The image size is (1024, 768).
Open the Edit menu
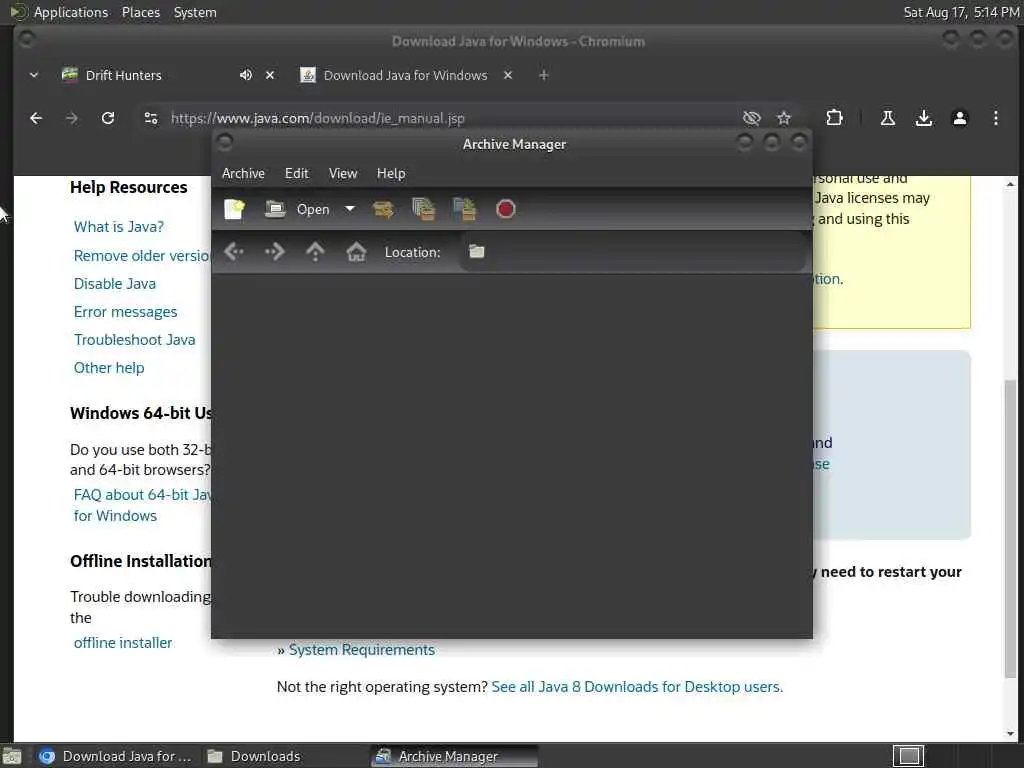pos(296,173)
